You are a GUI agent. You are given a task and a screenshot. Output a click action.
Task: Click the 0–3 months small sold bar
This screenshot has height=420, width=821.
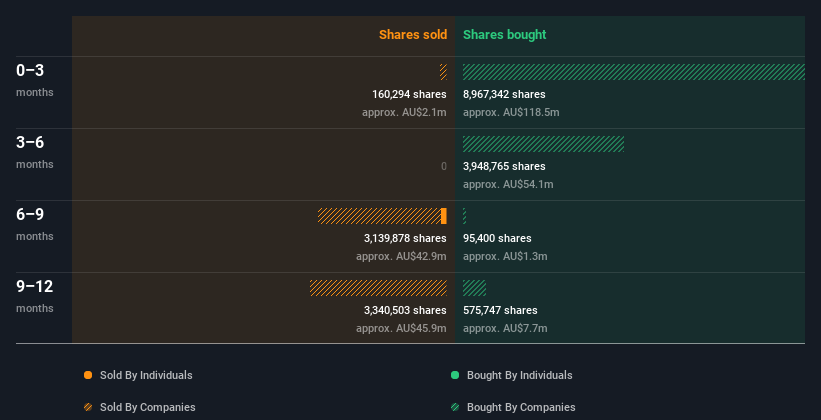[443, 72]
